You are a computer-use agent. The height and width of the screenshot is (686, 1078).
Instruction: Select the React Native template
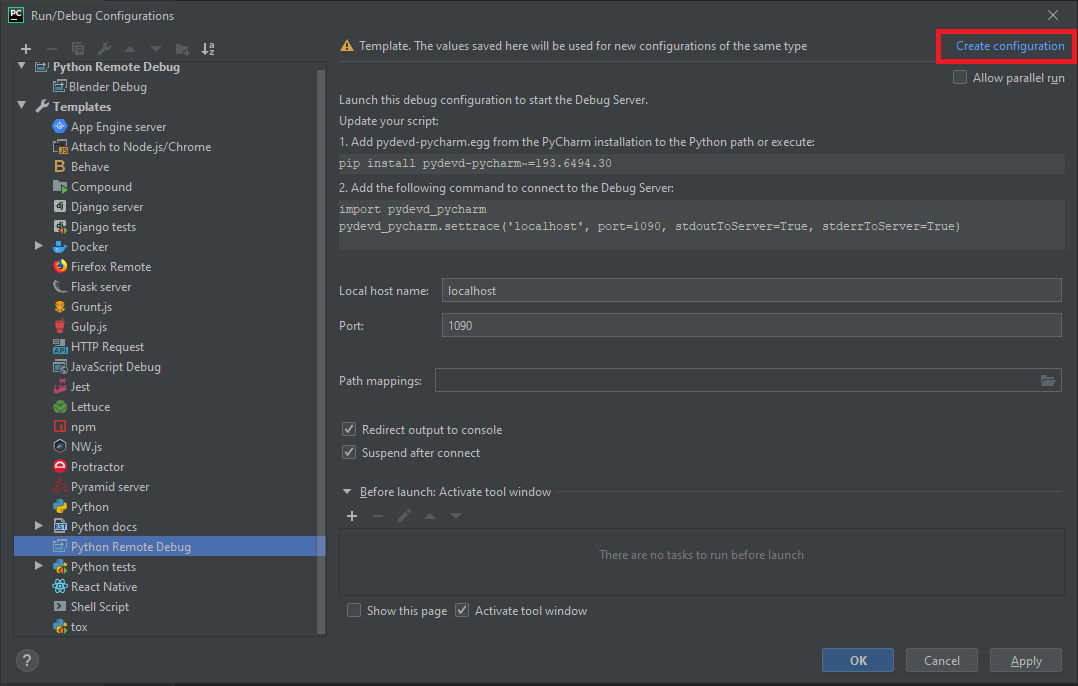103,586
